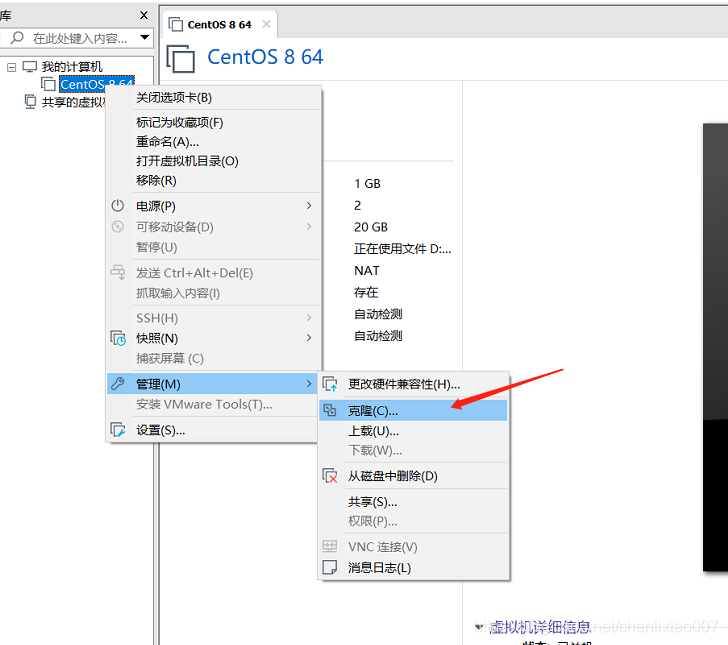This screenshot has width=728, height=645.
Task: Open 设置(S)... menu entry
Action: pyautogui.click(x=213, y=430)
